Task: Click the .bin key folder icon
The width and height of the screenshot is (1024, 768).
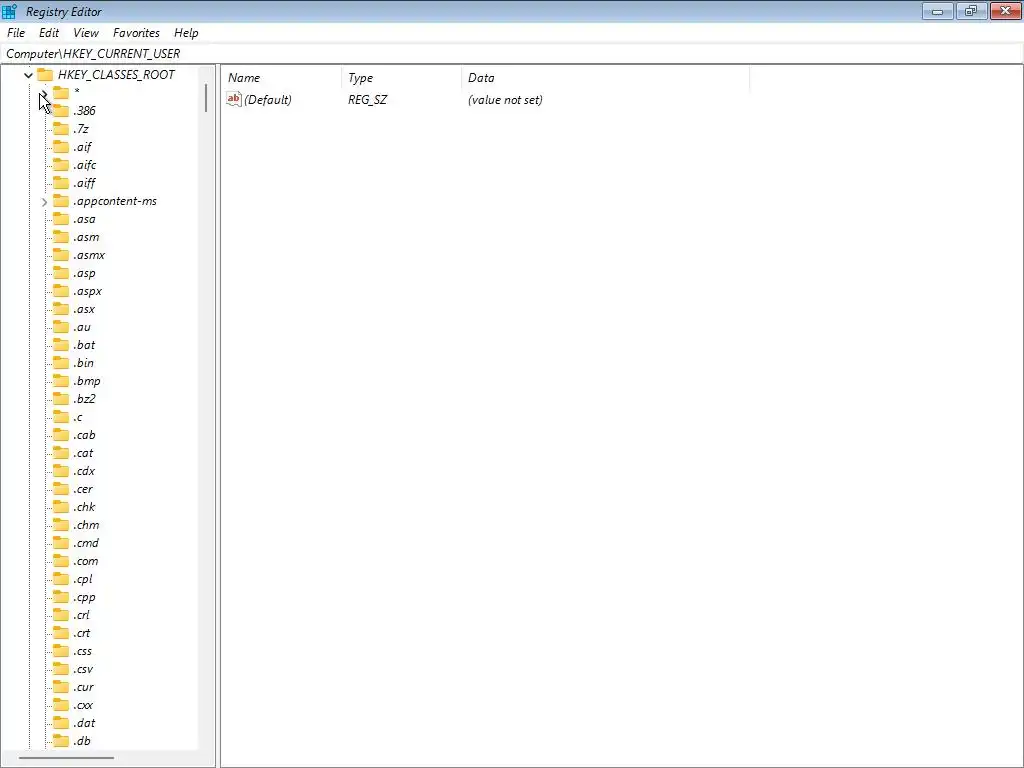Action: (61, 362)
